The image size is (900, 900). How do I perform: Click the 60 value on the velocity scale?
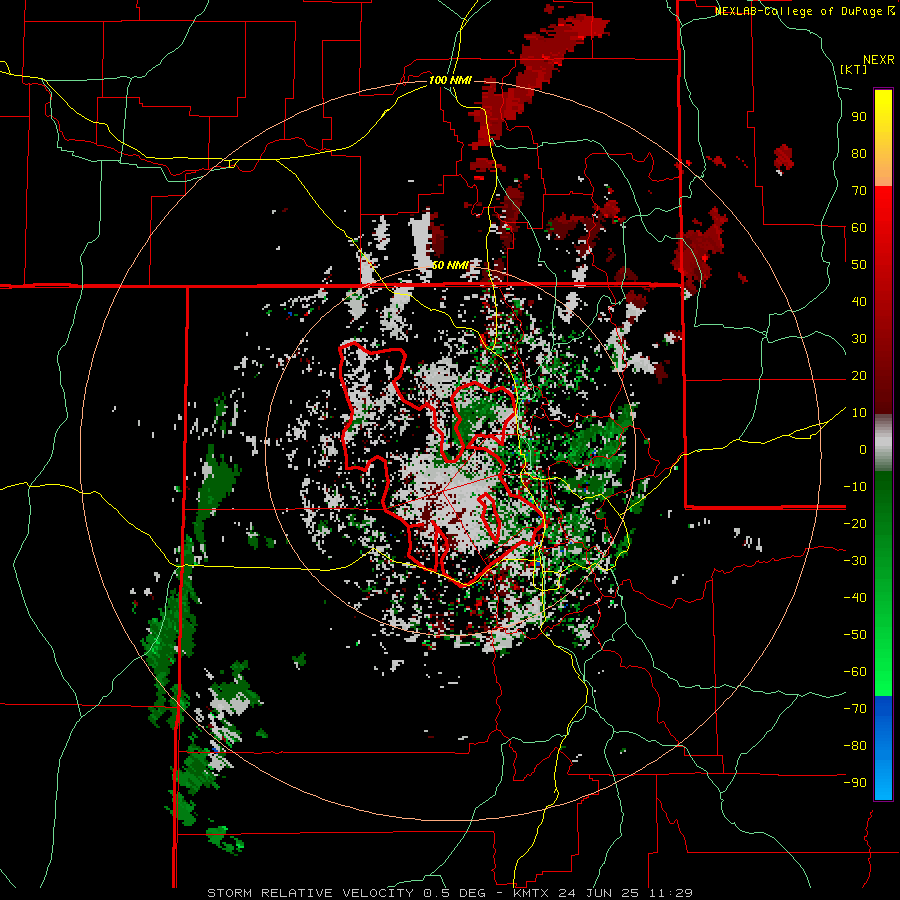[859, 228]
